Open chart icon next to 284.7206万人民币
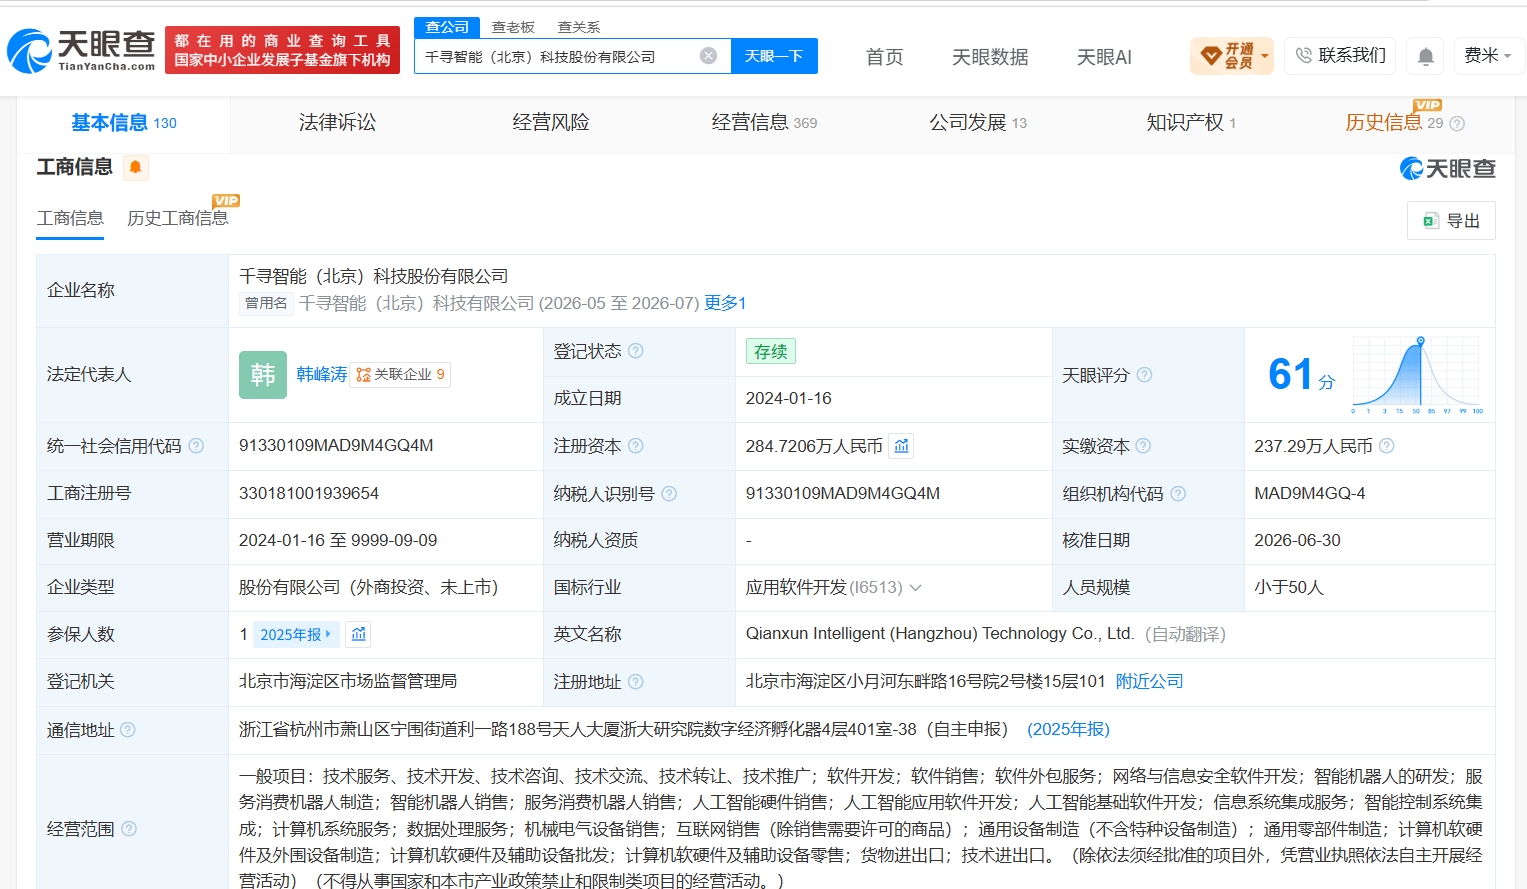This screenshot has width=1527, height=889. [x=901, y=446]
